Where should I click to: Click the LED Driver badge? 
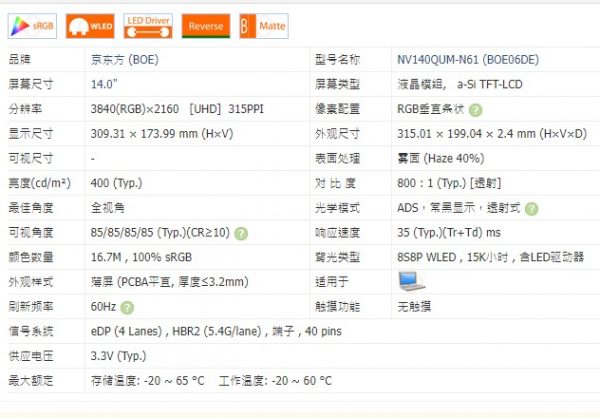pyautogui.click(x=148, y=26)
